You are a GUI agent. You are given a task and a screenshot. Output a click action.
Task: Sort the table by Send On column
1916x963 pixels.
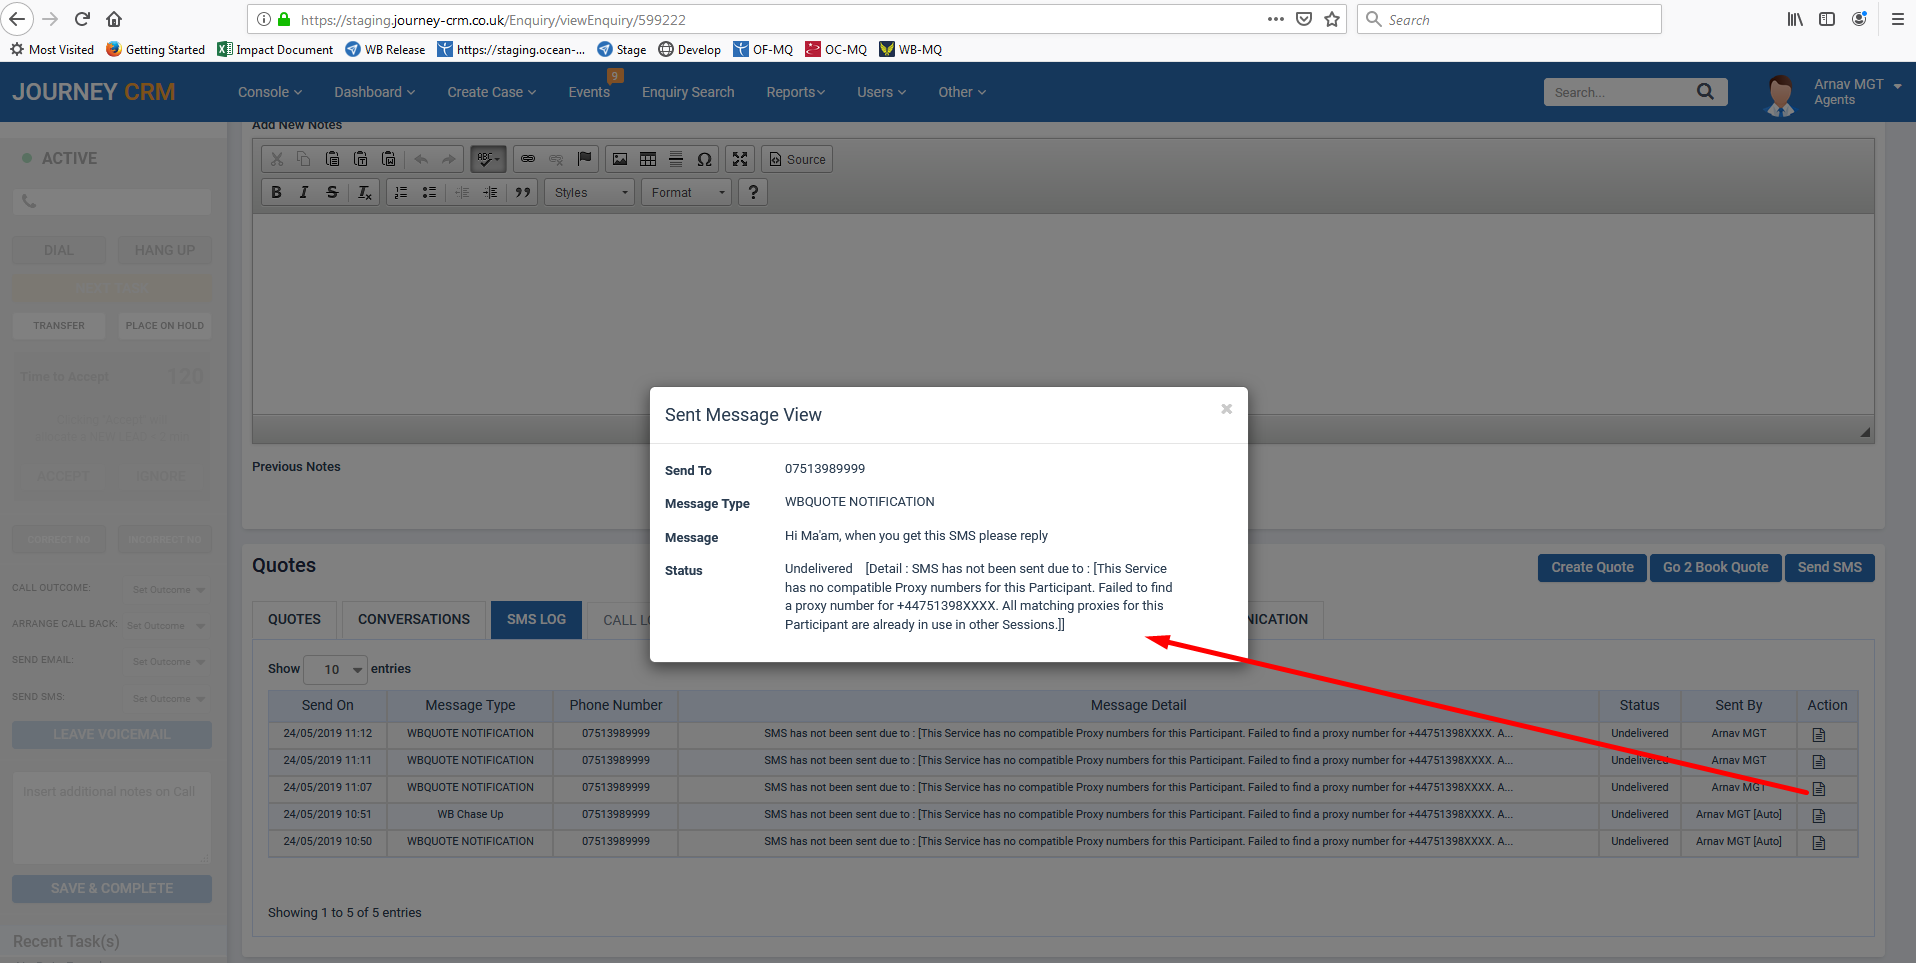(x=327, y=705)
